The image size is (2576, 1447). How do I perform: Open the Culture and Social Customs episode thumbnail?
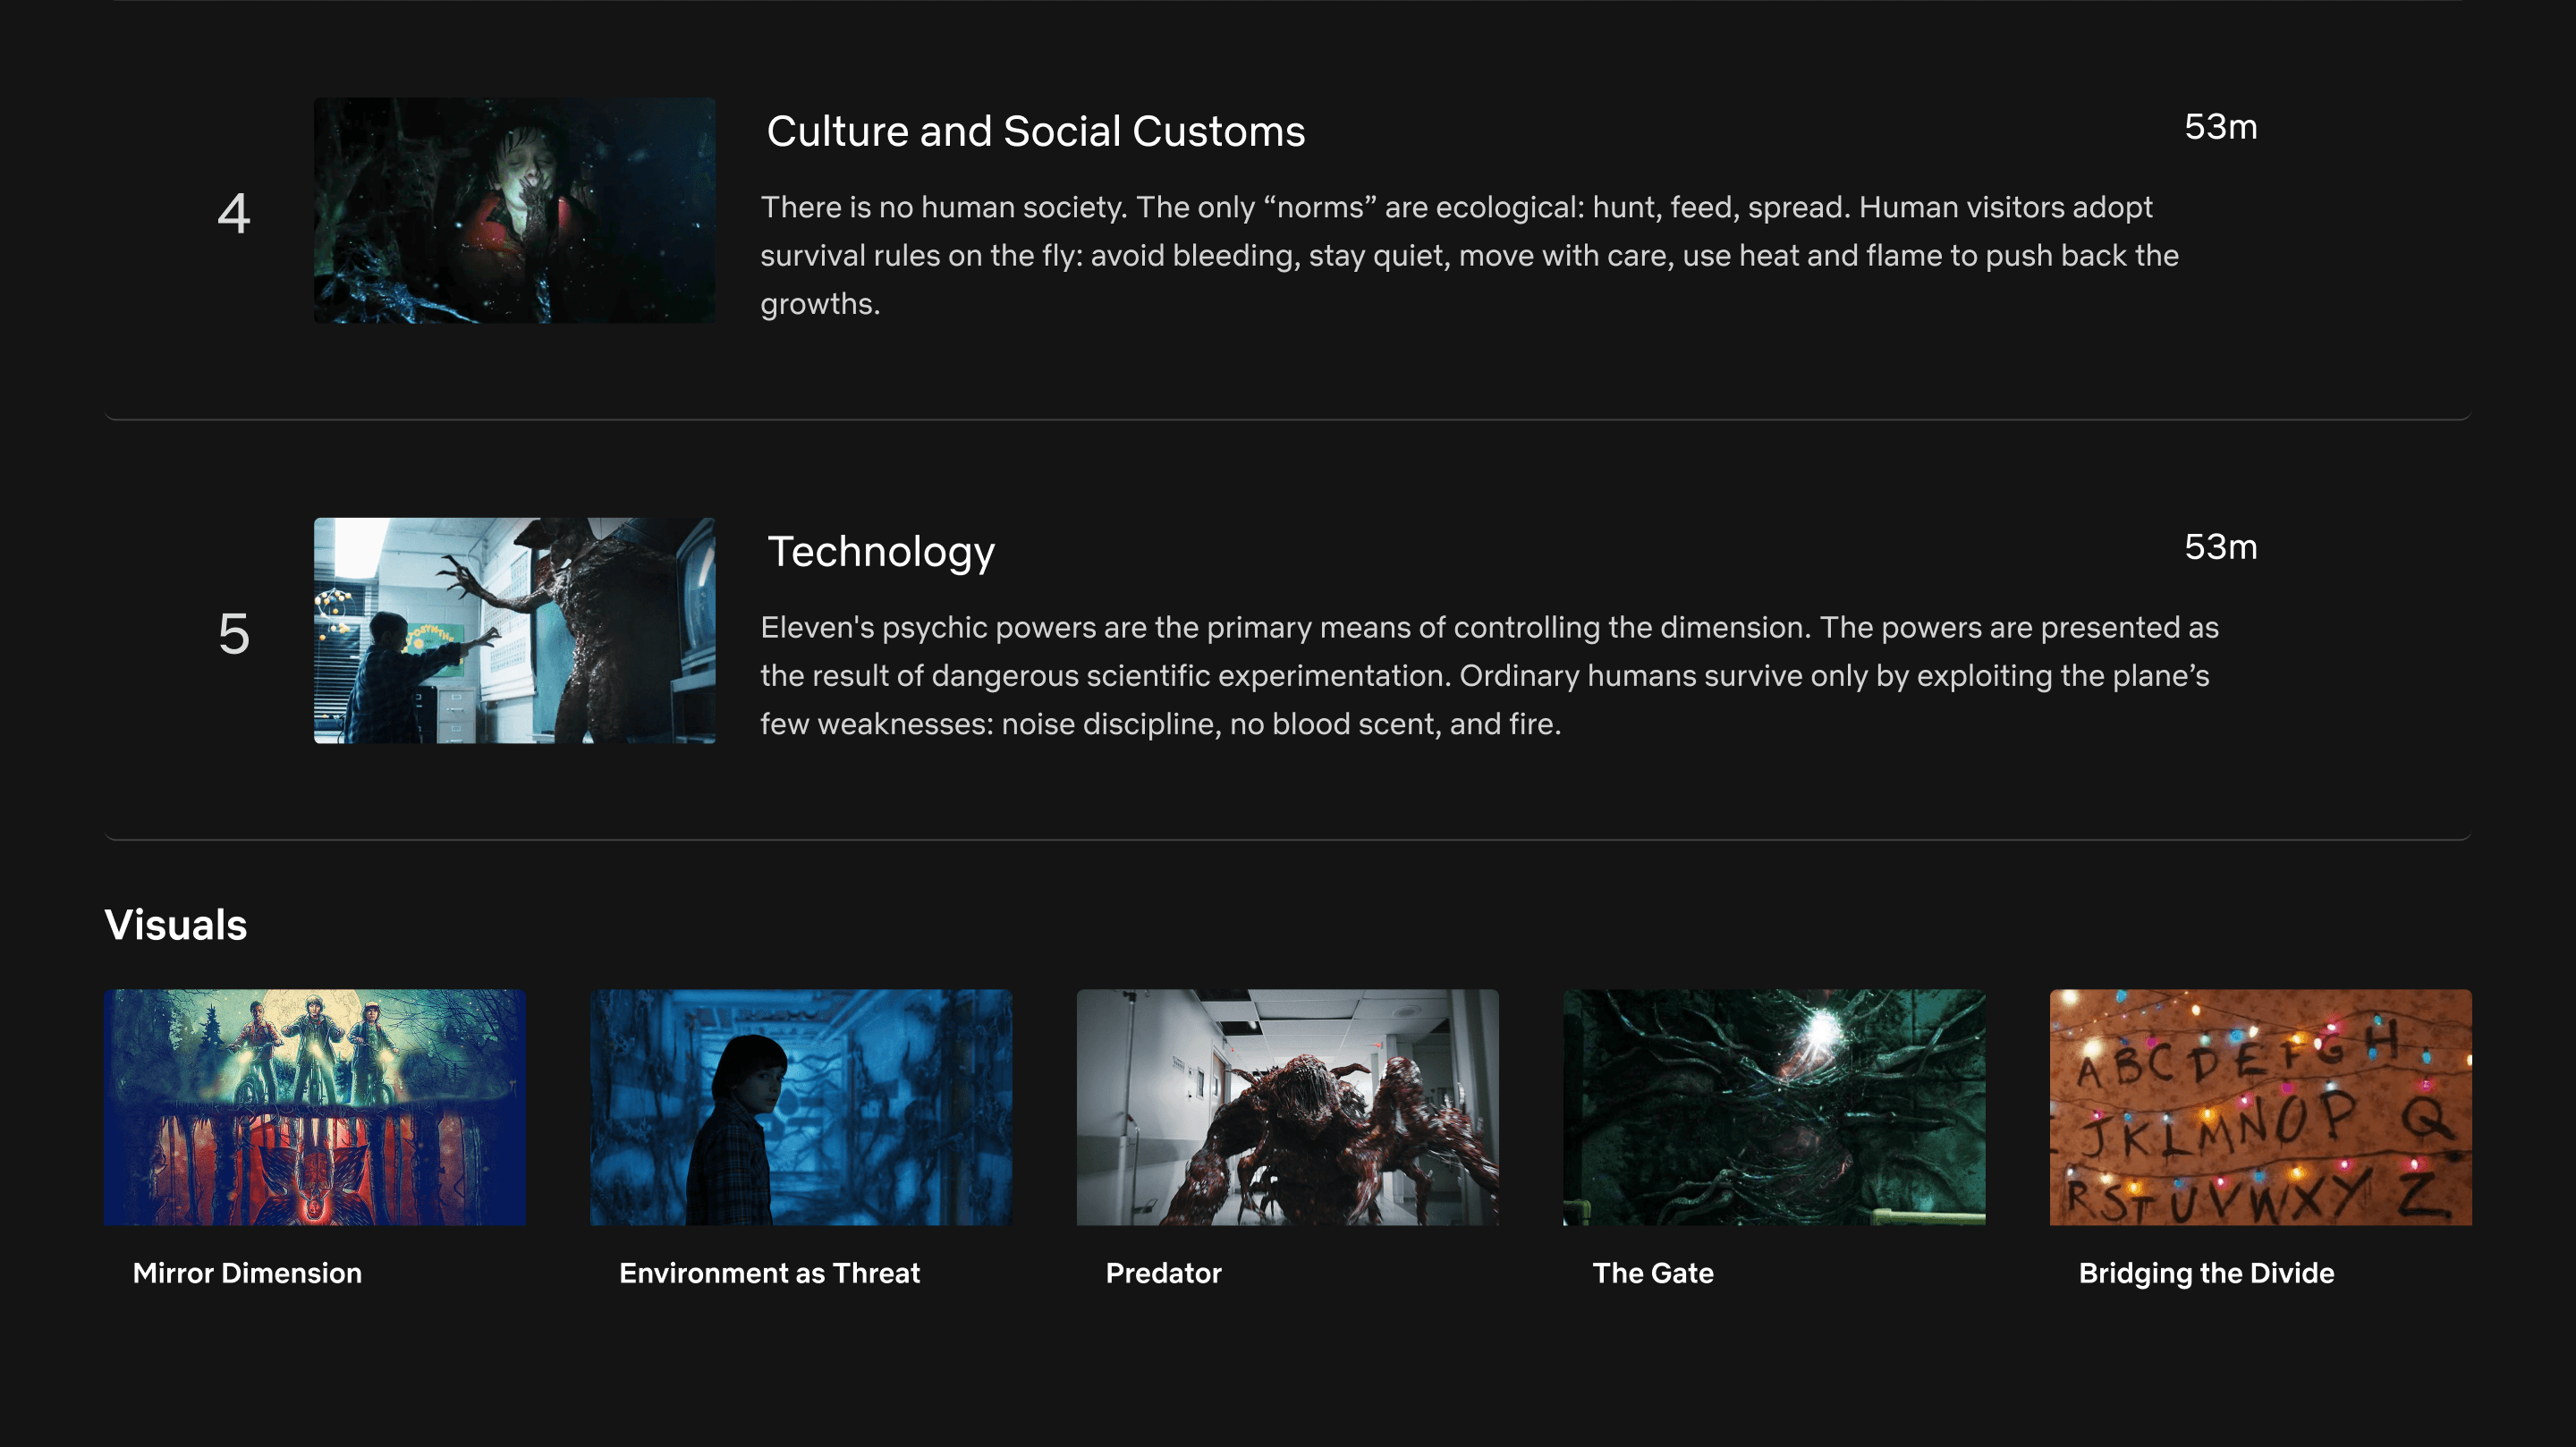[514, 210]
